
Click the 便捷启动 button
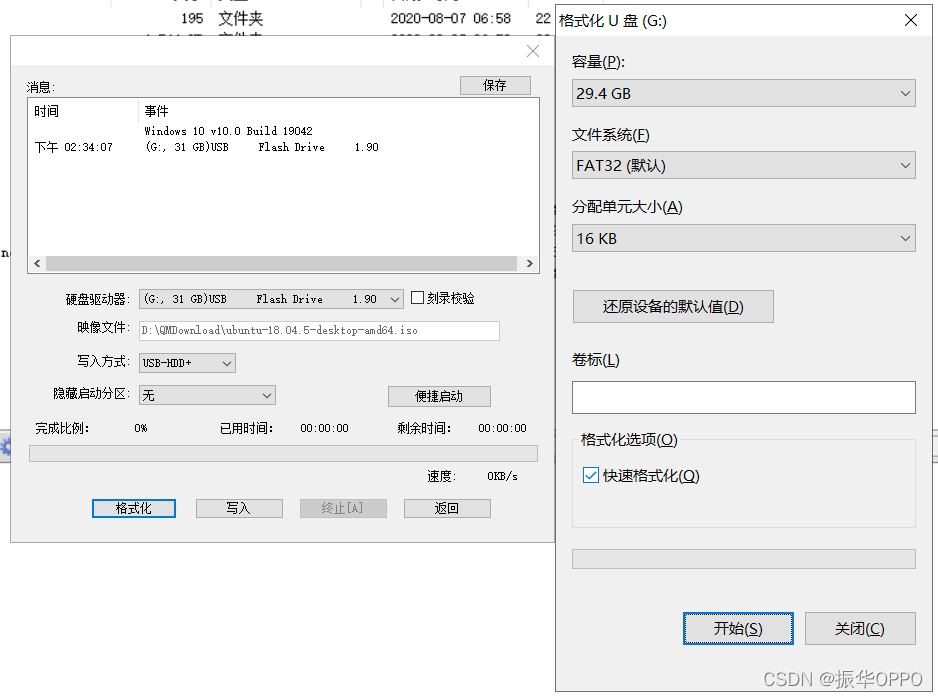tap(438, 396)
